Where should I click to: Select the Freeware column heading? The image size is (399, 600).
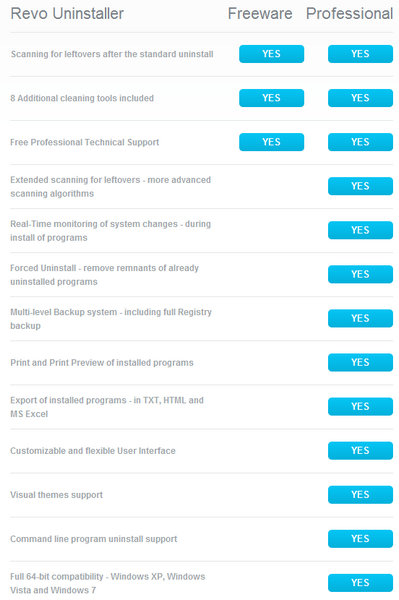pos(260,14)
